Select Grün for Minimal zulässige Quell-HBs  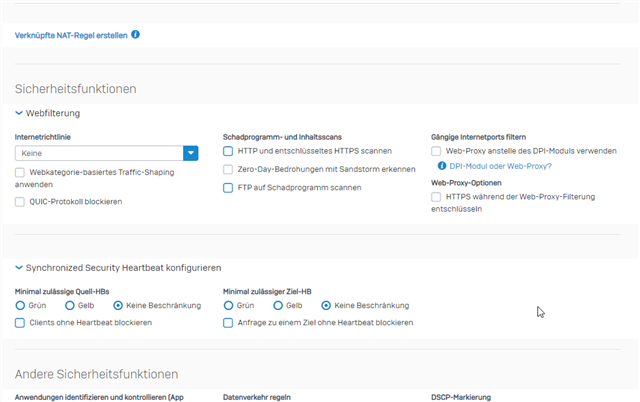pos(20,305)
